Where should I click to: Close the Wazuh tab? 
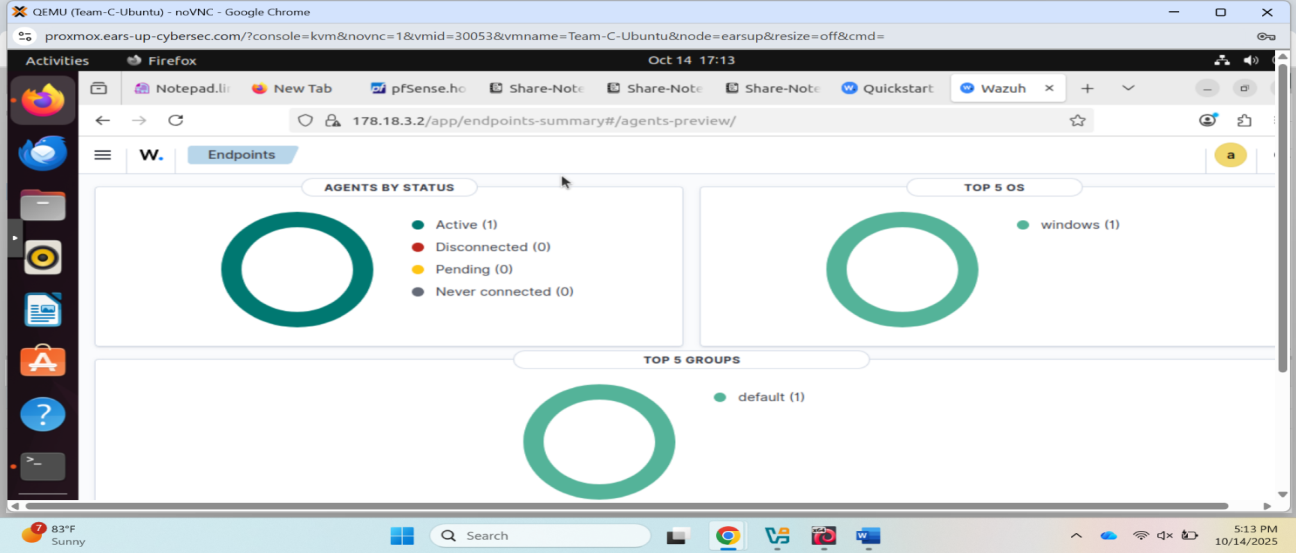pyautogui.click(x=1049, y=88)
